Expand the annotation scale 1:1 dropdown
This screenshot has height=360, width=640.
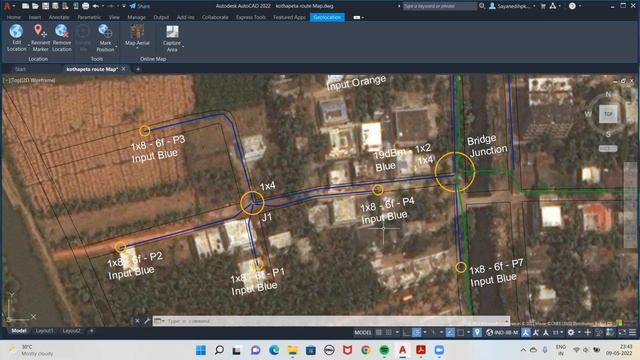pos(562,333)
